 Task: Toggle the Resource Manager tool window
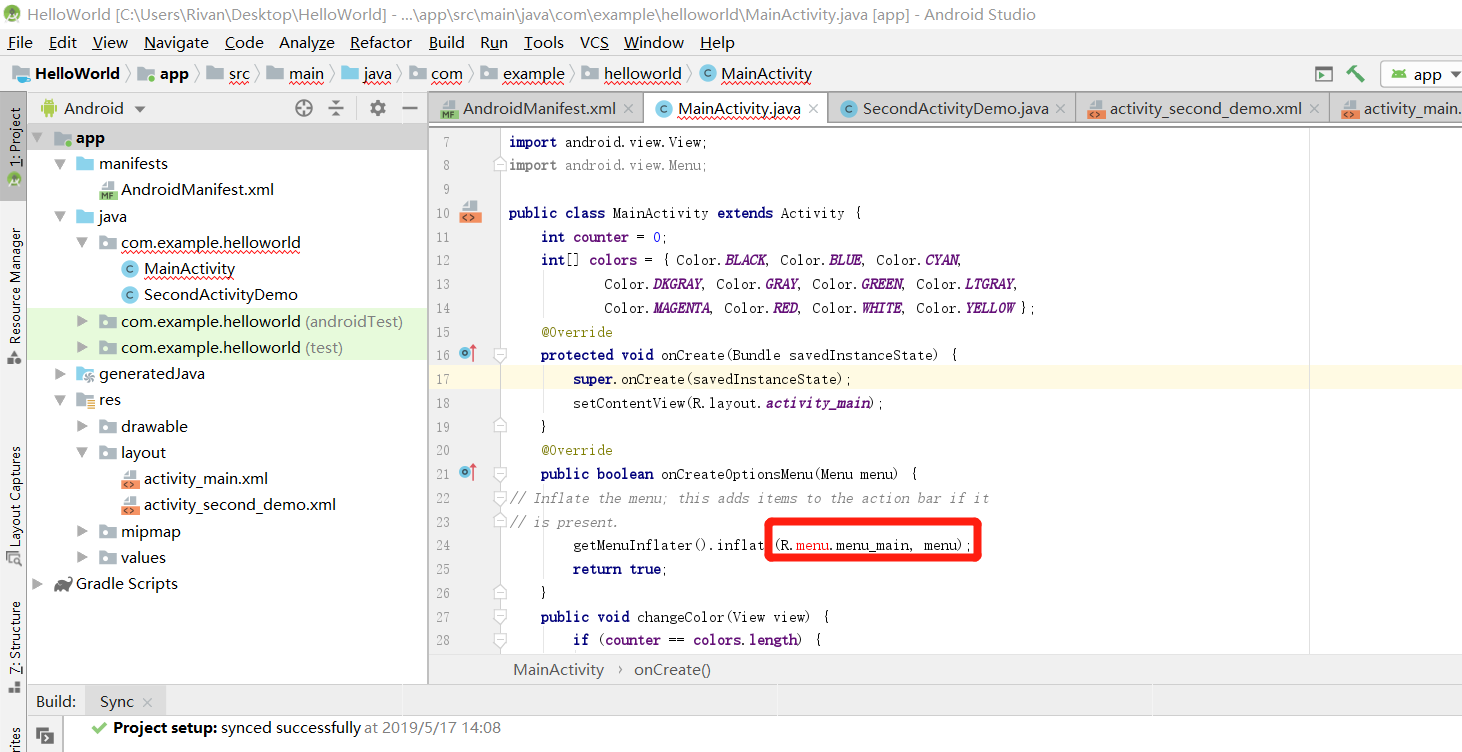pyautogui.click(x=14, y=295)
